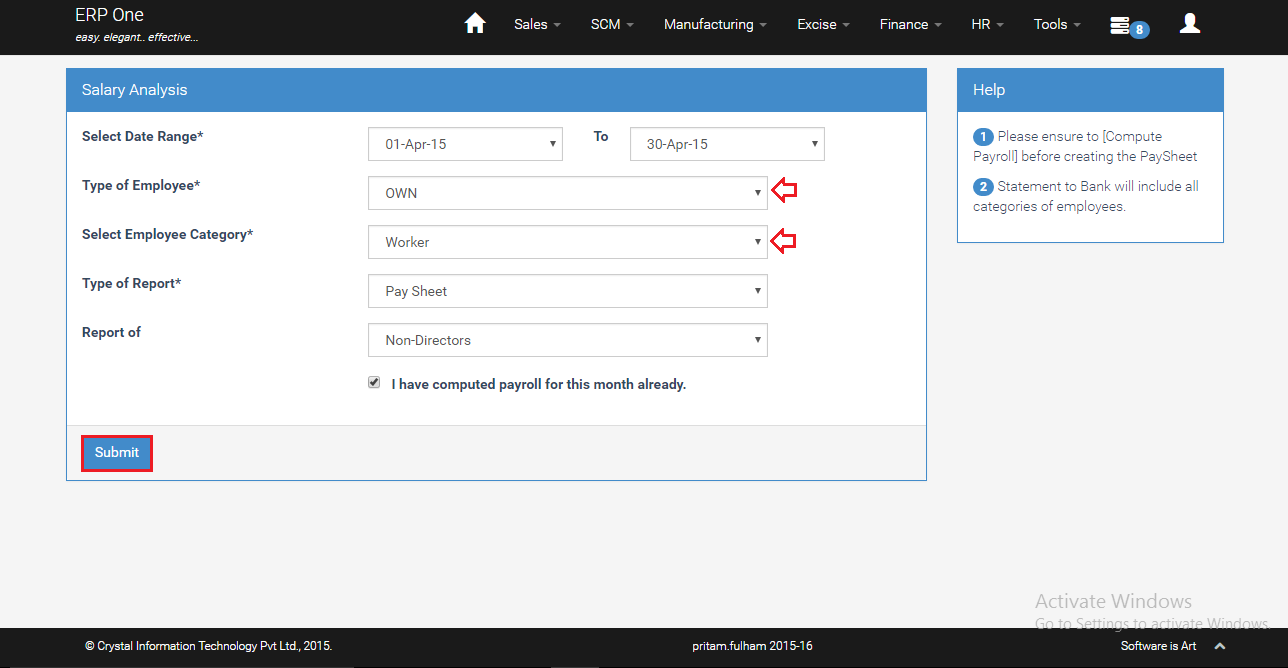The image size is (1288, 668).
Task: Click red arrow beside Type of Employee
Action: 785,191
